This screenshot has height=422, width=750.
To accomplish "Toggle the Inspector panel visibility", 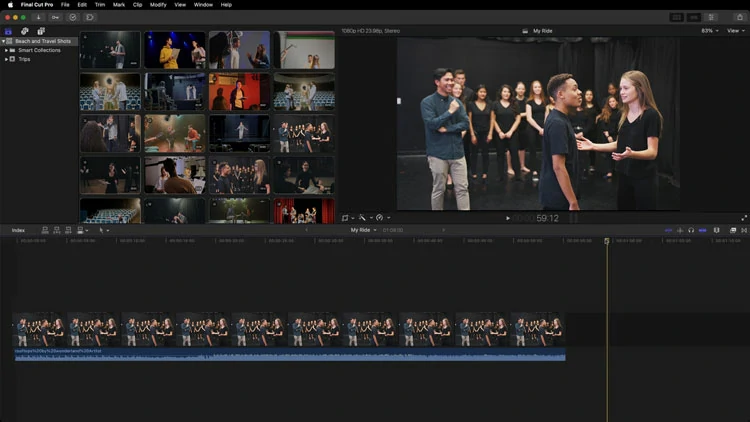I will (712, 17).
